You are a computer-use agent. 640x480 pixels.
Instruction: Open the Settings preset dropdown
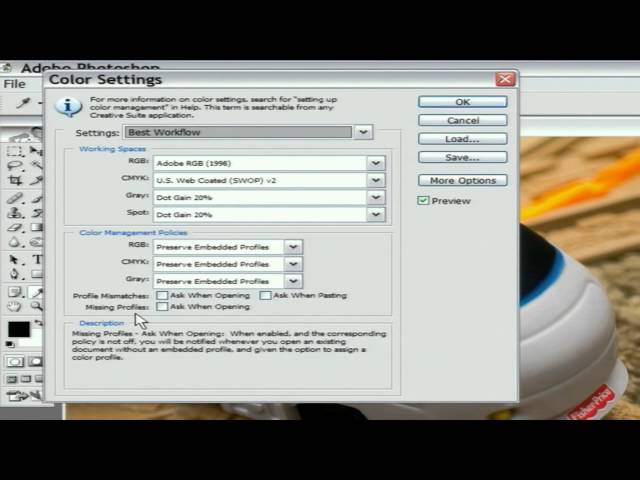point(363,132)
